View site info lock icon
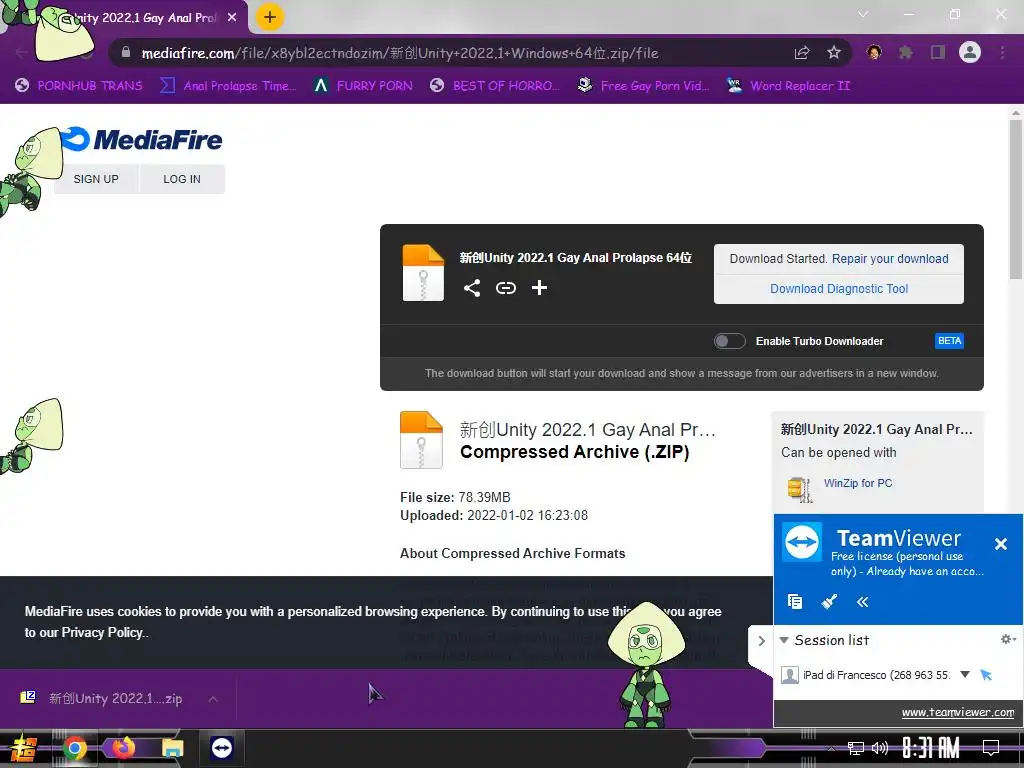1024x768 pixels. pos(126,52)
